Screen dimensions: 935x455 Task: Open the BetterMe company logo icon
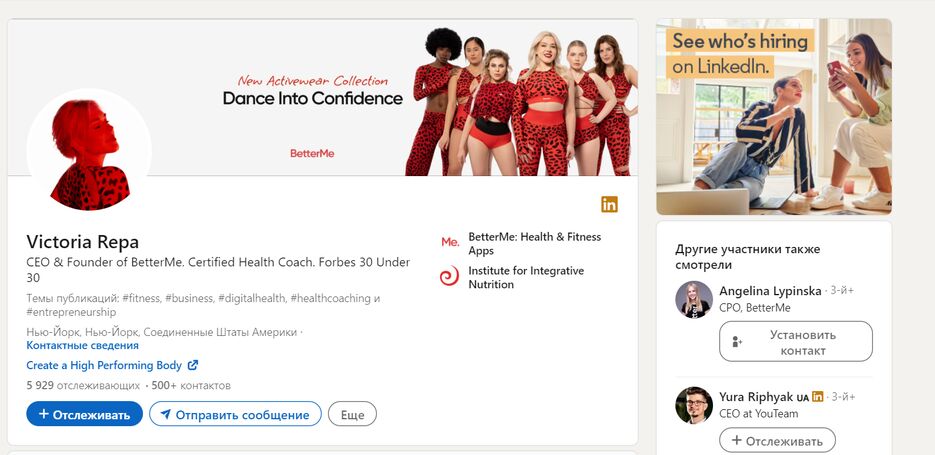pos(450,242)
